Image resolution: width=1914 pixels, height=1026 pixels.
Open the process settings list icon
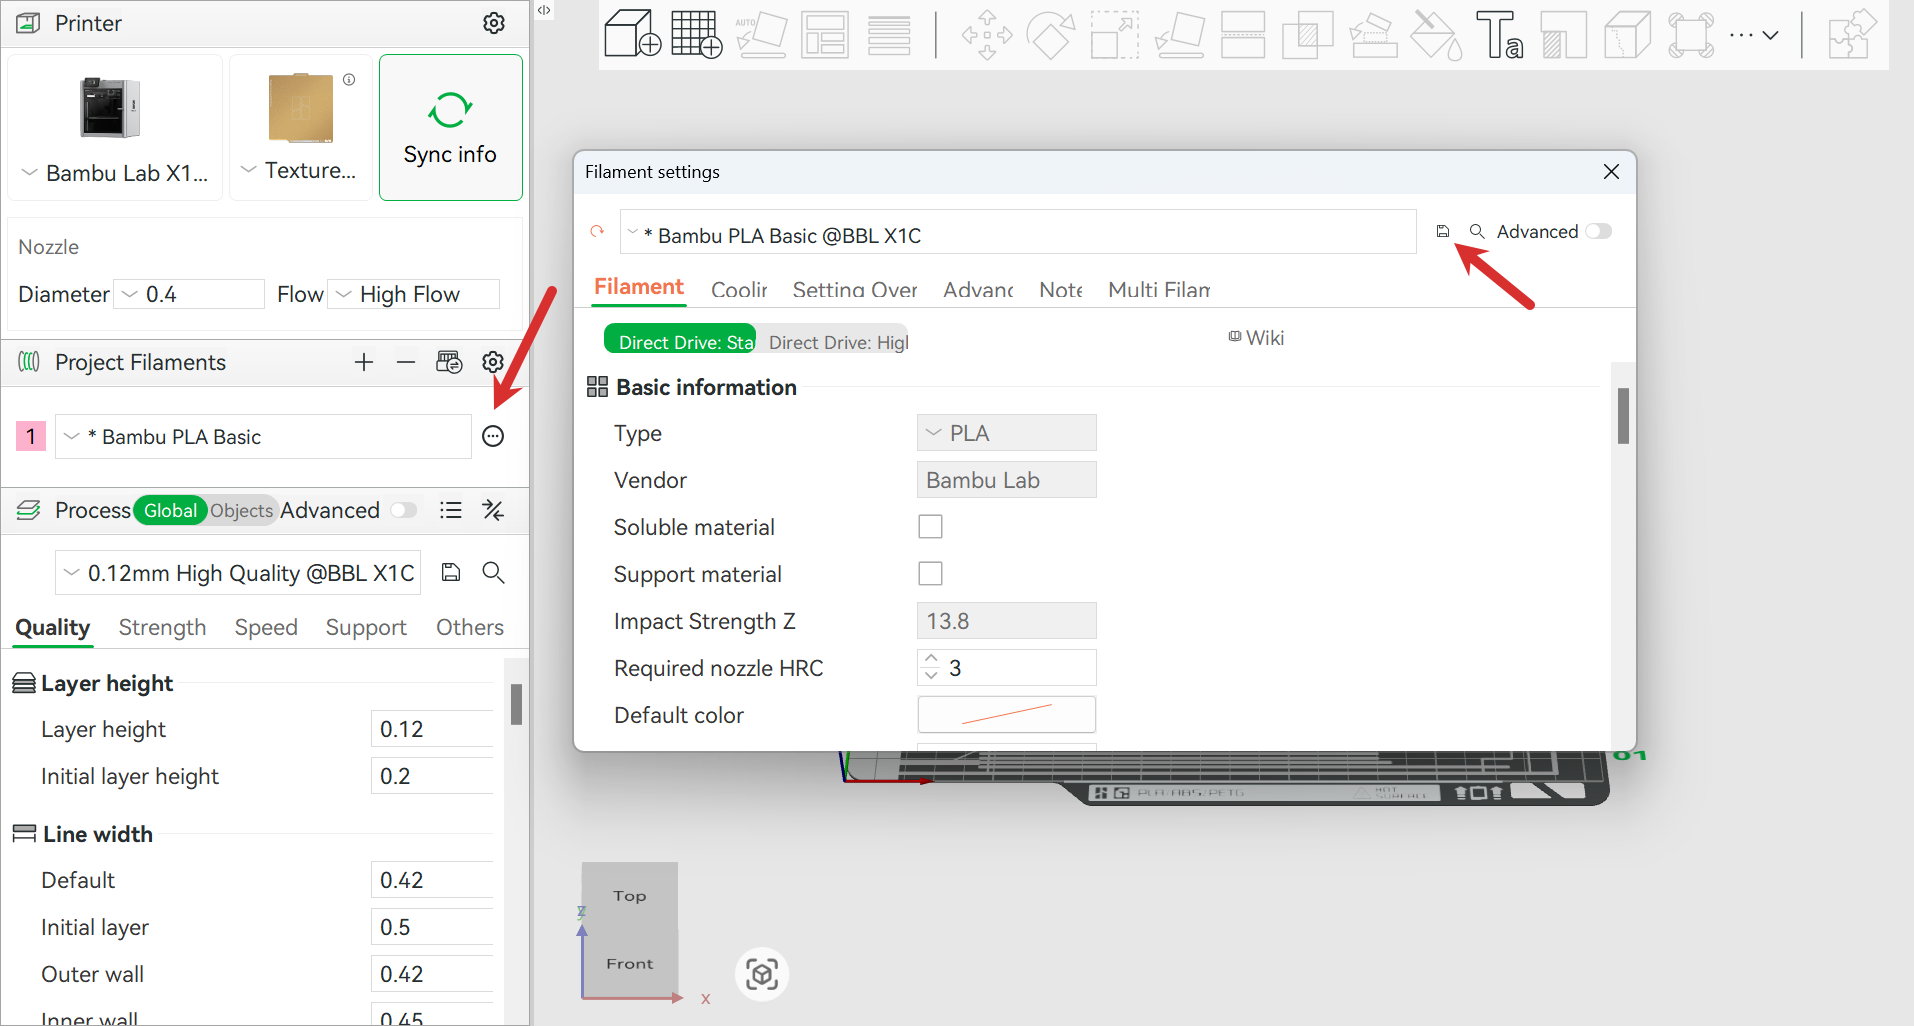451,510
